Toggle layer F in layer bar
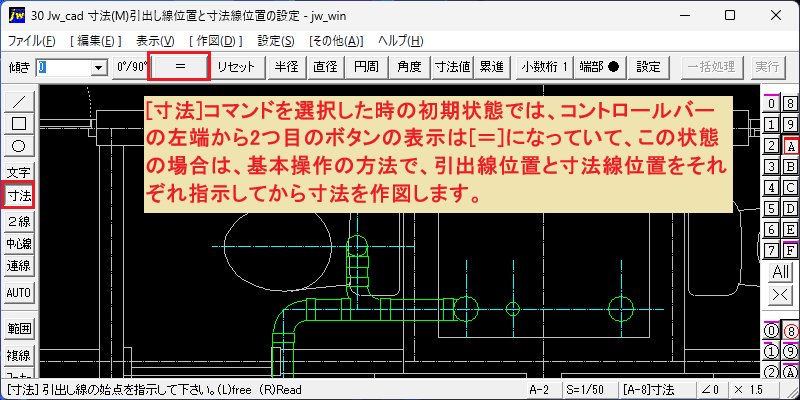This screenshot has width=800, height=400. 790,251
